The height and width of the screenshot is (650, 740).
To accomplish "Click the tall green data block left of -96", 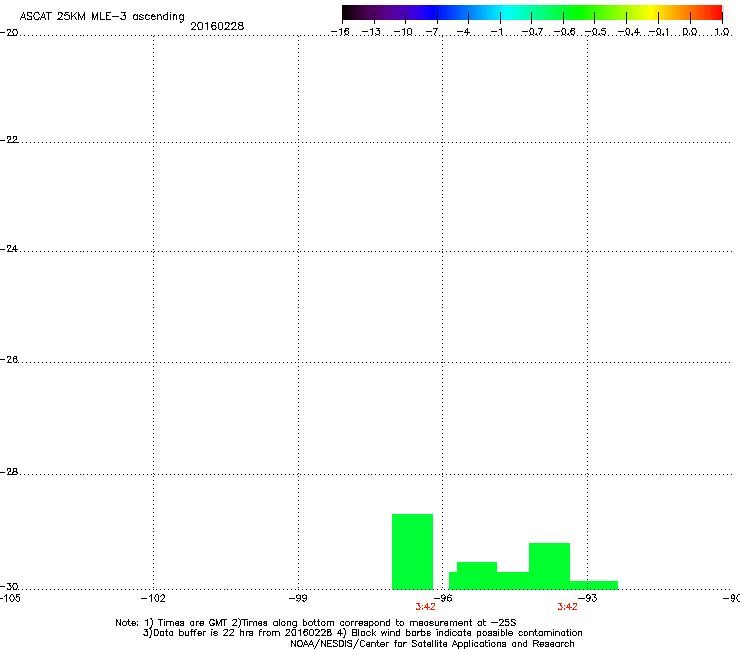I will 412,551.
